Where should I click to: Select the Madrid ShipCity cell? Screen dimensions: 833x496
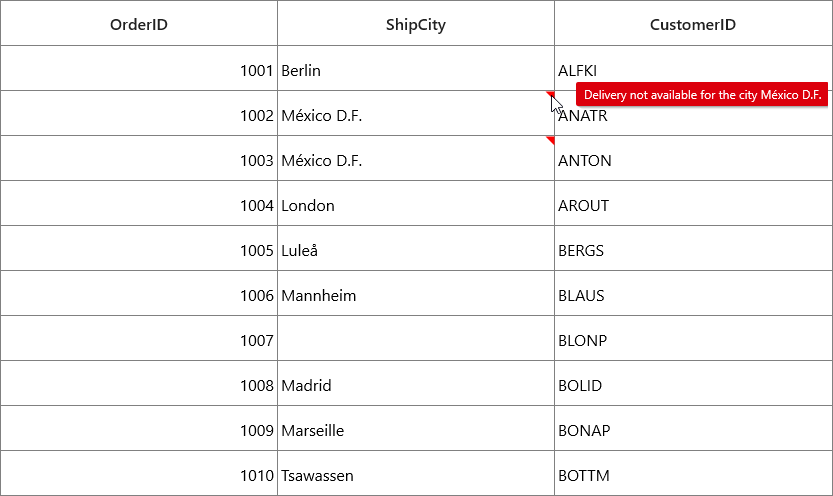(416, 383)
